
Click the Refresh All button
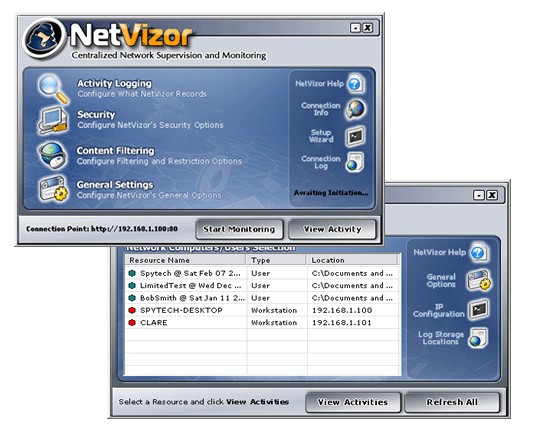point(452,402)
